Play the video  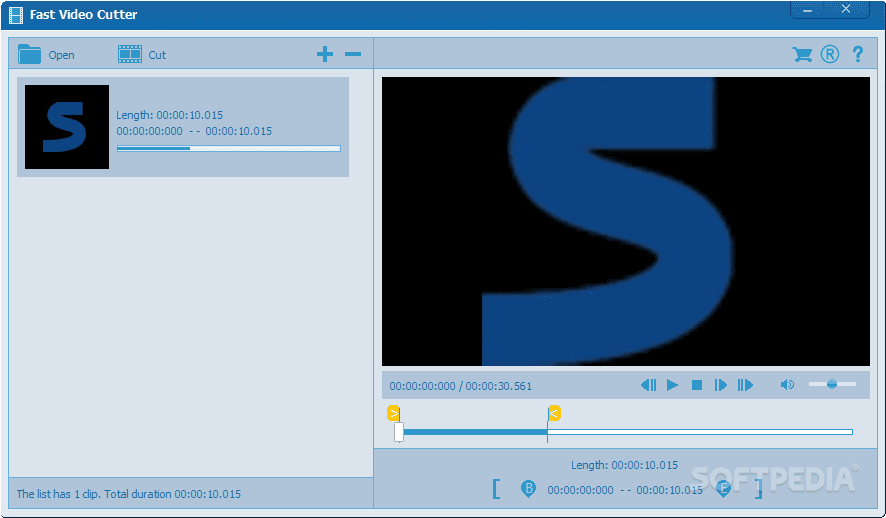(672, 385)
